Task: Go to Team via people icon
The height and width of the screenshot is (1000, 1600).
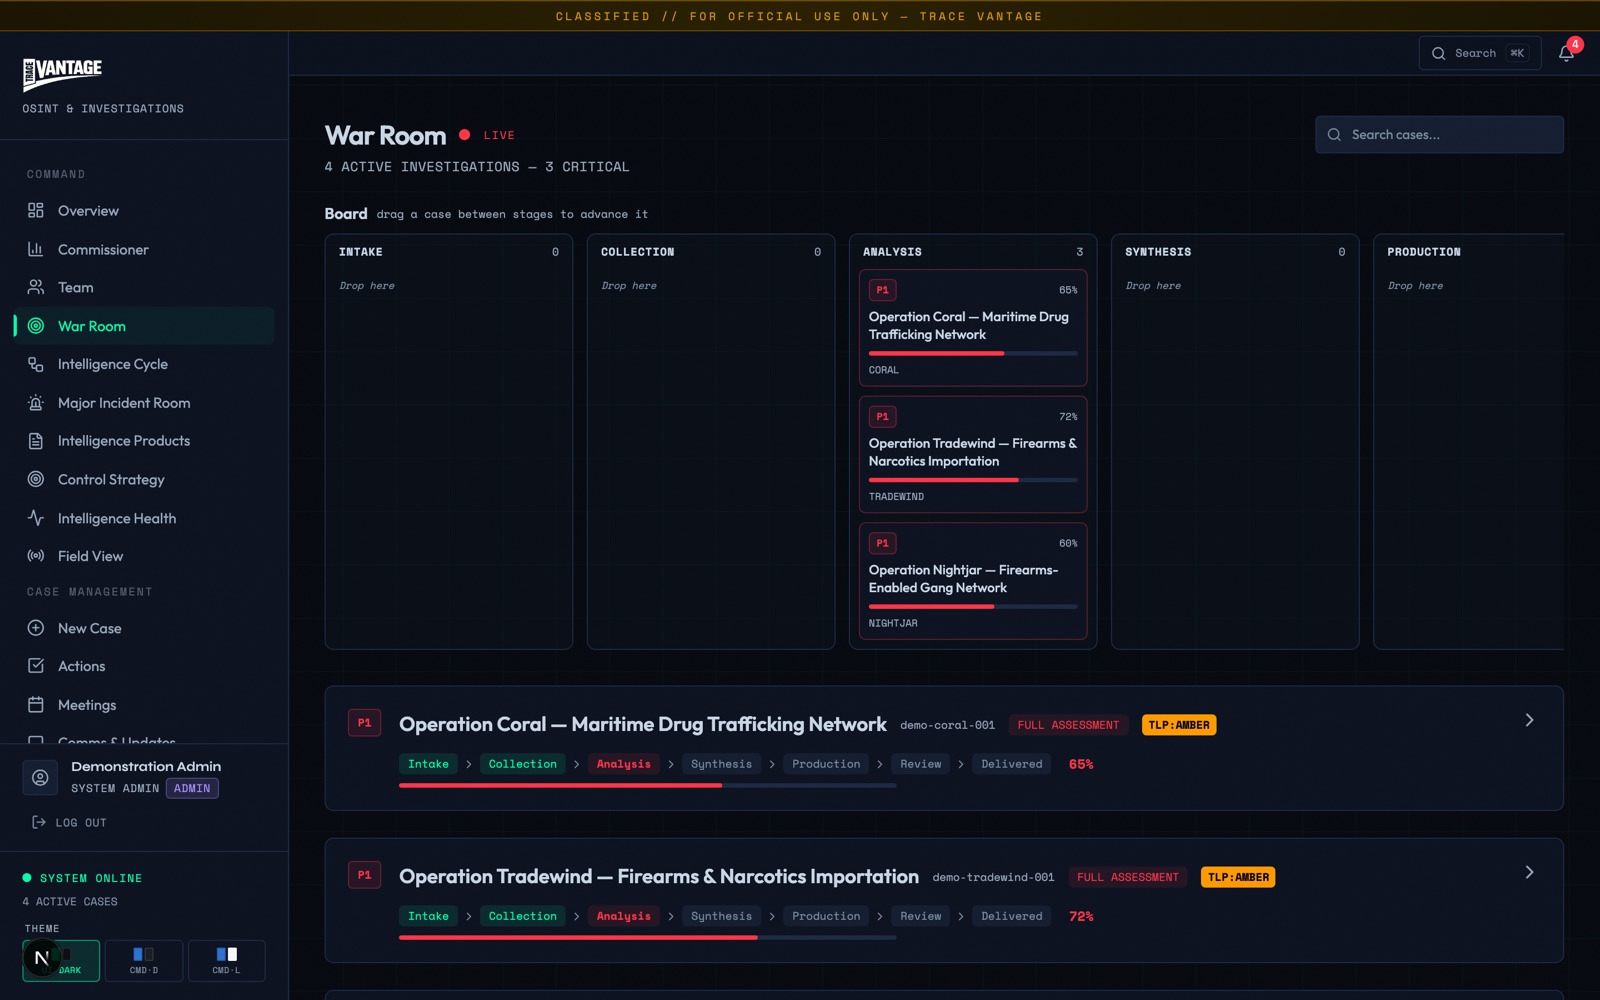Action: pos(36,287)
